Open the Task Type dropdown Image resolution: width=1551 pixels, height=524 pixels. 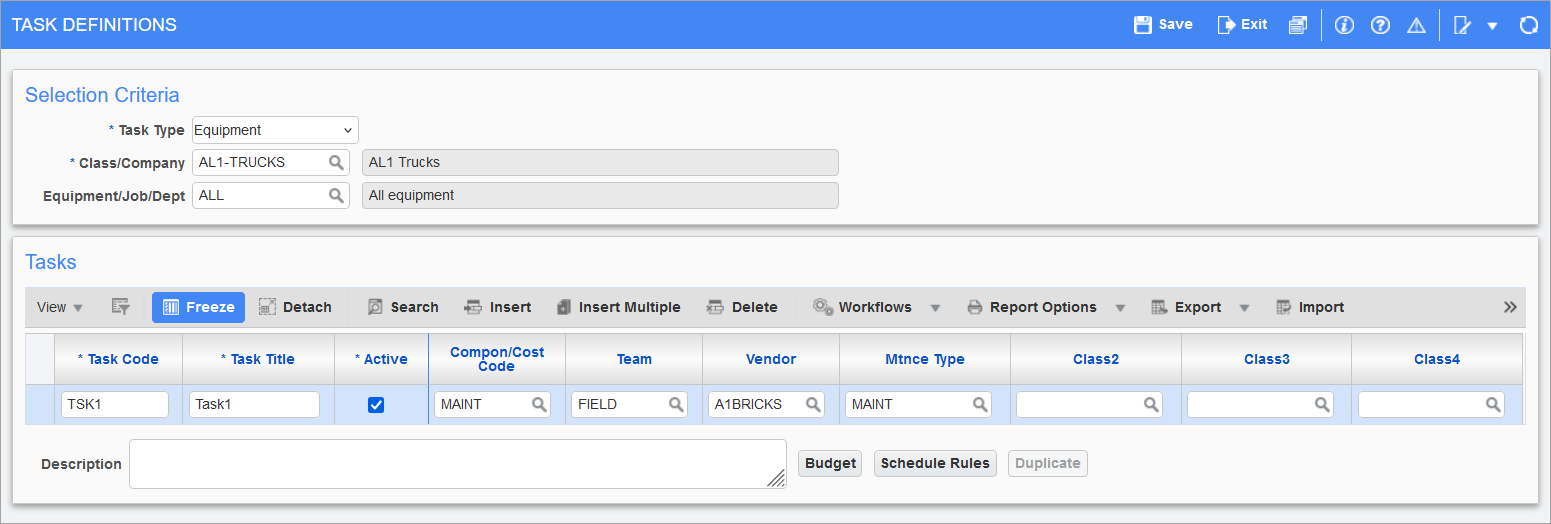275,130
